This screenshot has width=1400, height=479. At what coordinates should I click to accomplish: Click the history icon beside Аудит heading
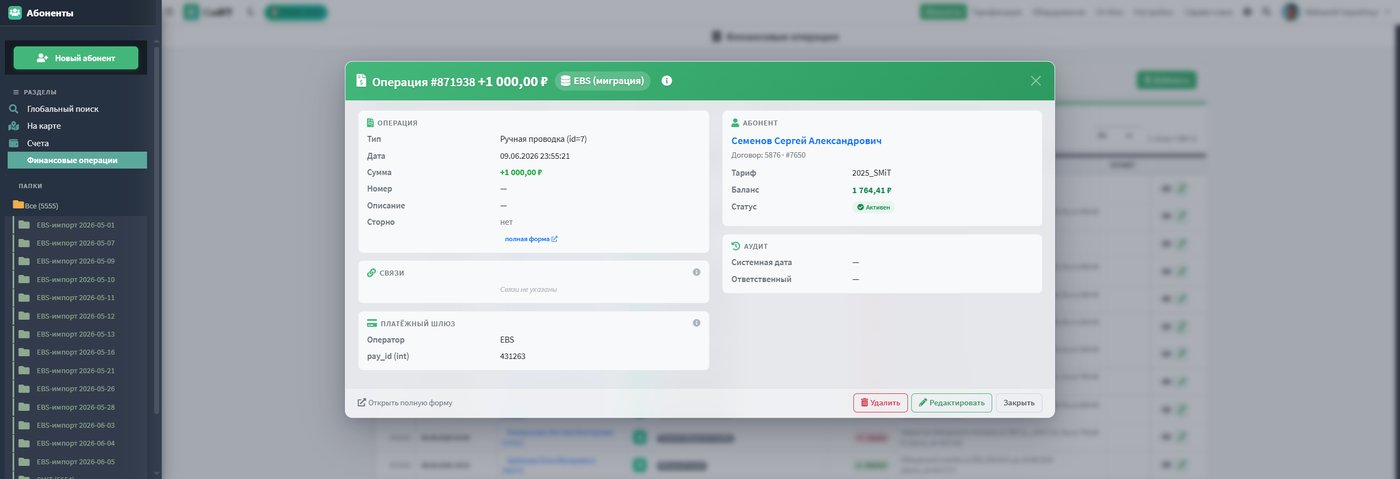[736, 245]
